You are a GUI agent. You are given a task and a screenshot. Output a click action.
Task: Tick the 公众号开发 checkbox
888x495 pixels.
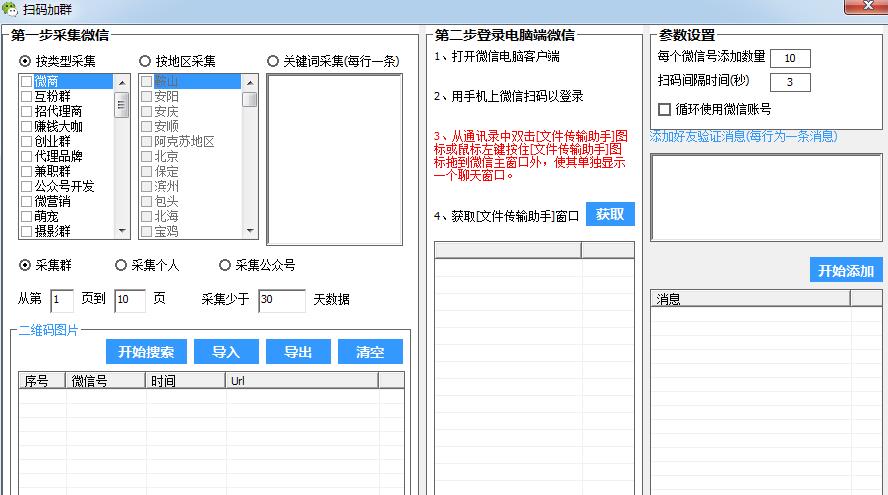27,186
